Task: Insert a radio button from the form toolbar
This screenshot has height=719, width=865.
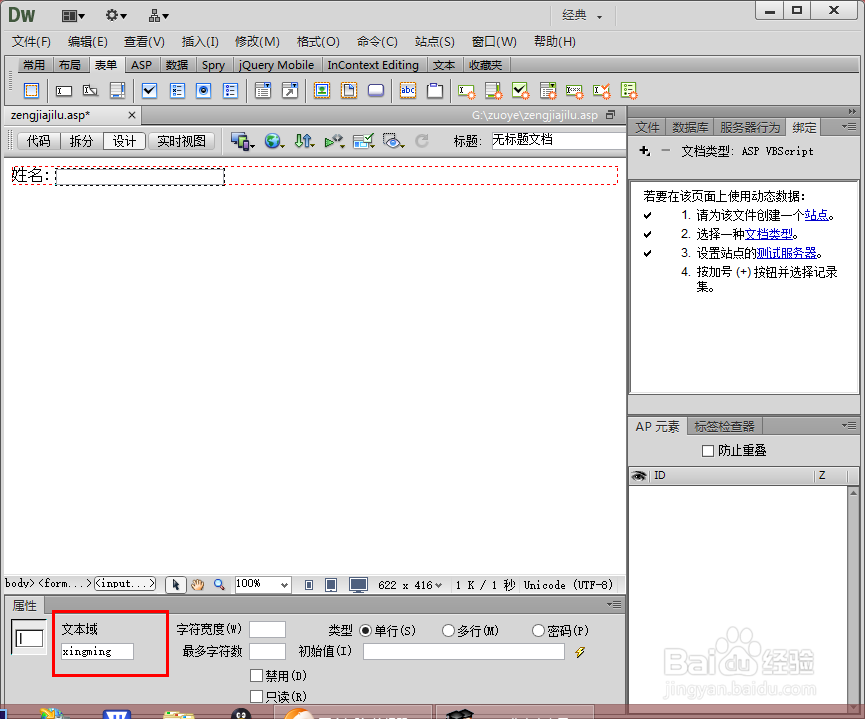Action: 204,90
